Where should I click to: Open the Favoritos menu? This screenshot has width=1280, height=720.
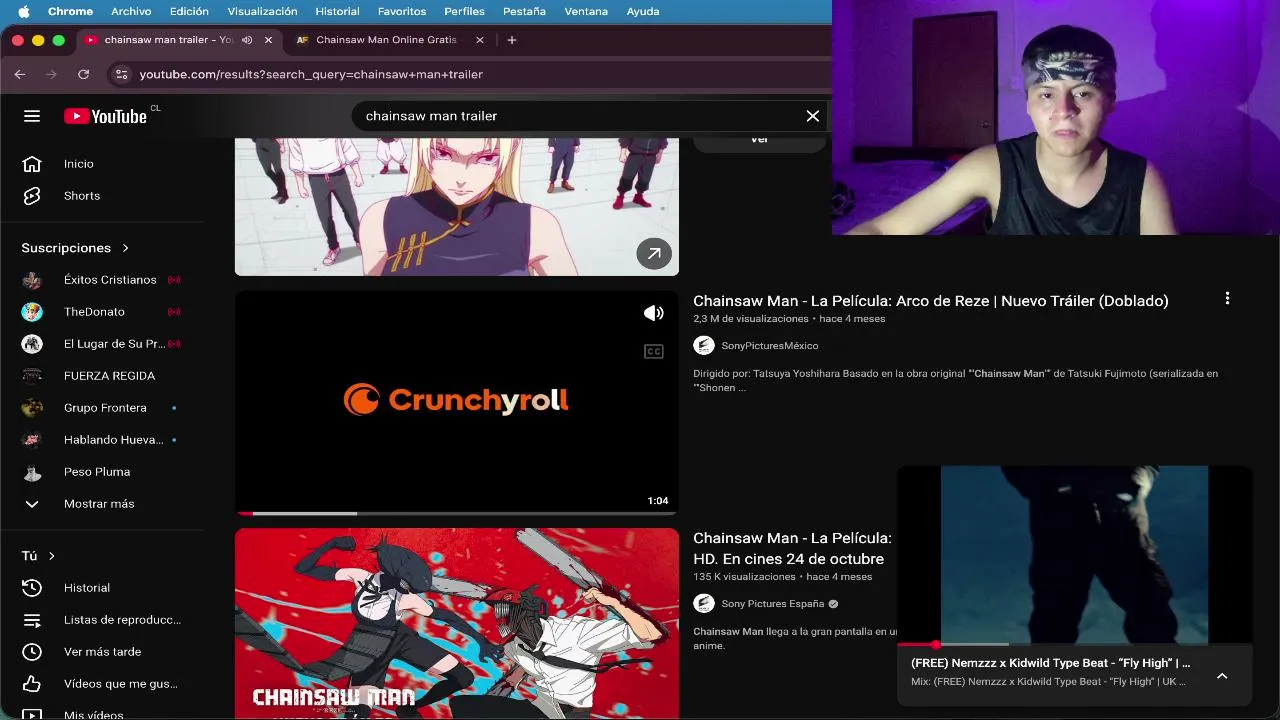(402, 11)
